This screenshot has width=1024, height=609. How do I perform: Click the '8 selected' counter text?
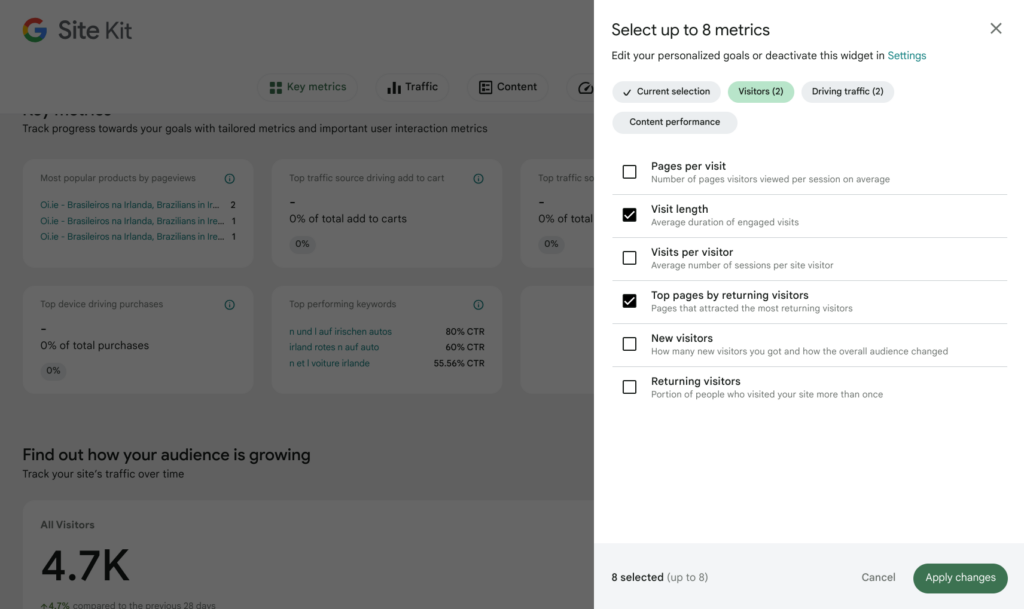637,578
